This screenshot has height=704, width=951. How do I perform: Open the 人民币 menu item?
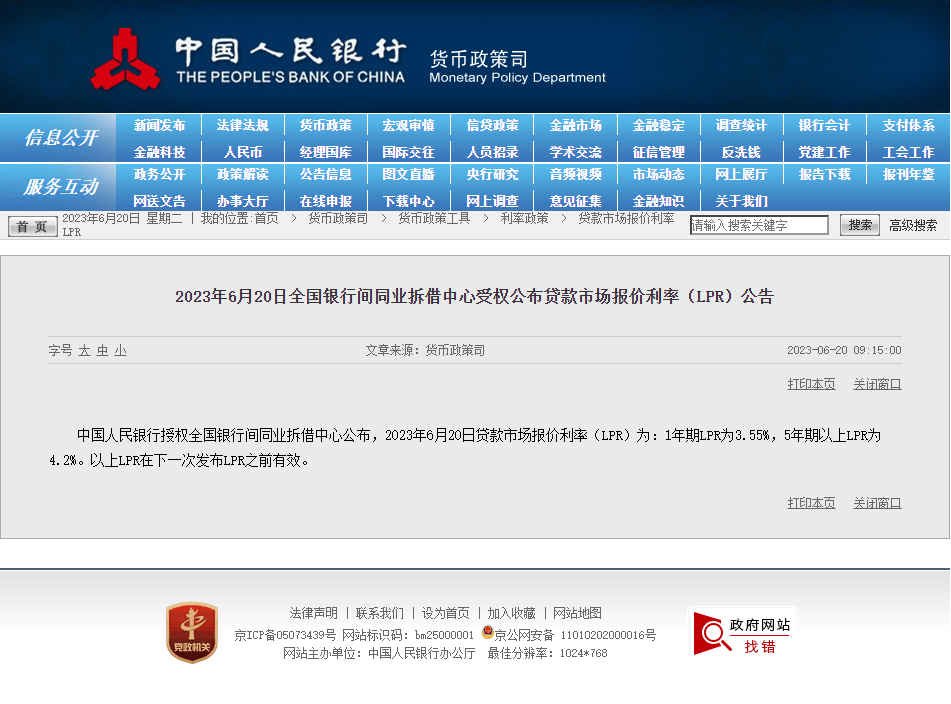tap(243, 152)
